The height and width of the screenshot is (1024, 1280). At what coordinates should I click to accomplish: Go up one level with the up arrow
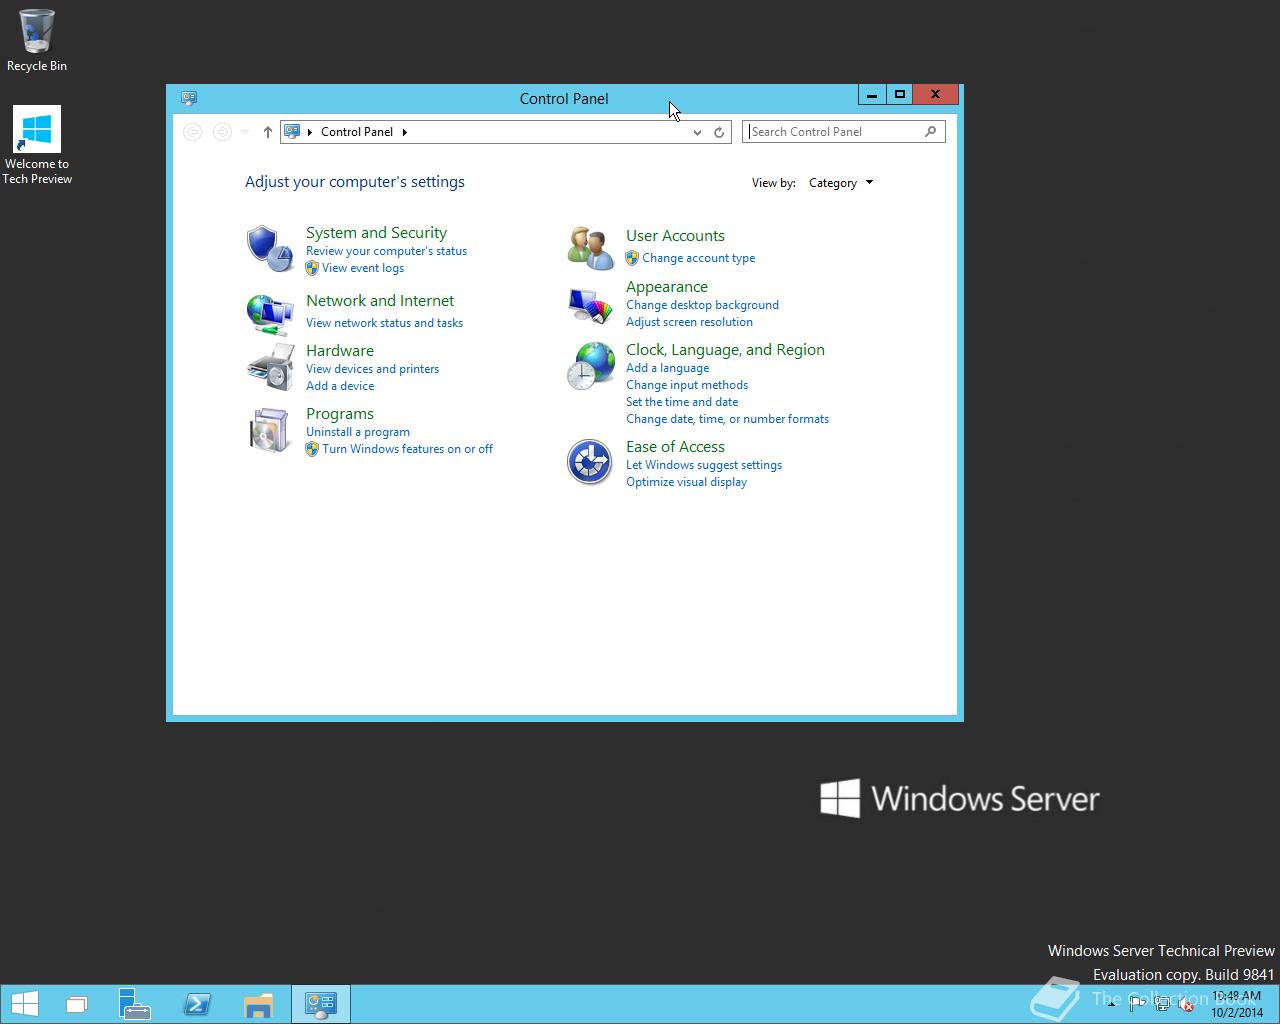[x=267, y=132]
